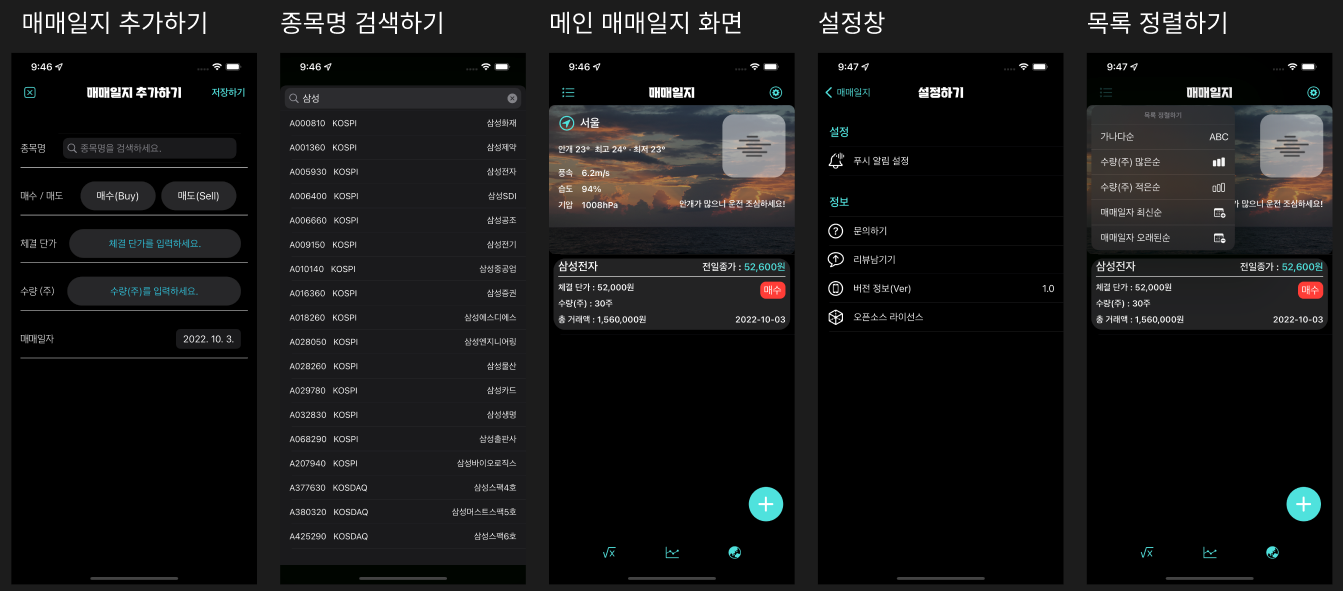Viewport: 1343px width, 591px height.
Task: Tap the teal plus floating action button
Action: pos(766,504)
